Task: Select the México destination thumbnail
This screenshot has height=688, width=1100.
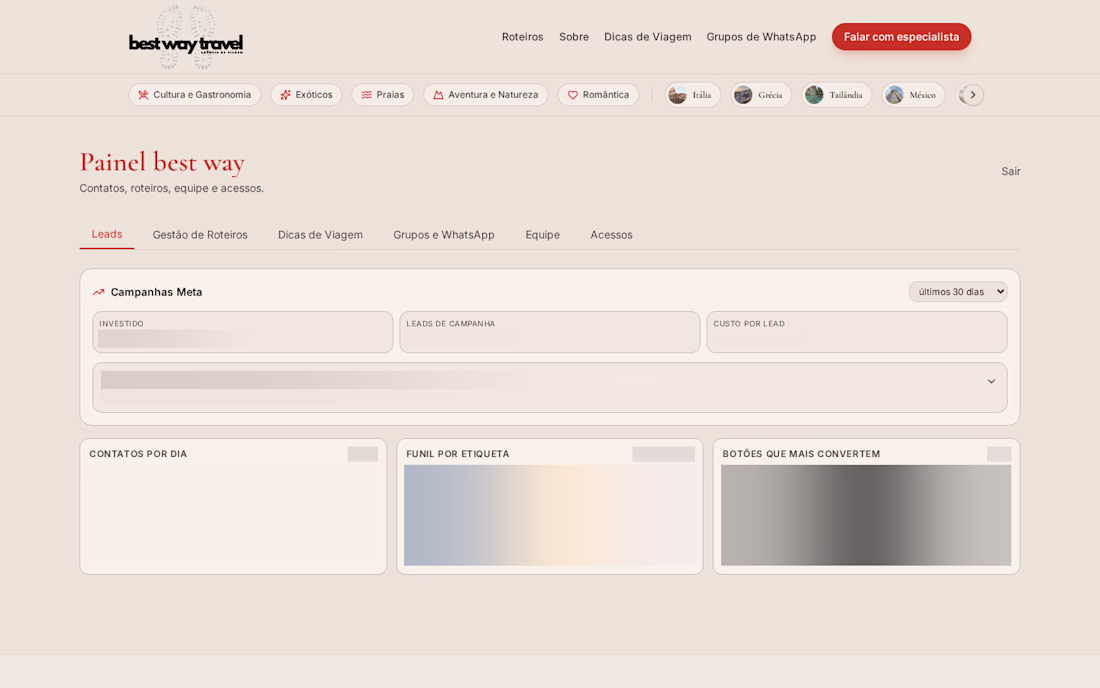Action: click(x=894, y=95)
